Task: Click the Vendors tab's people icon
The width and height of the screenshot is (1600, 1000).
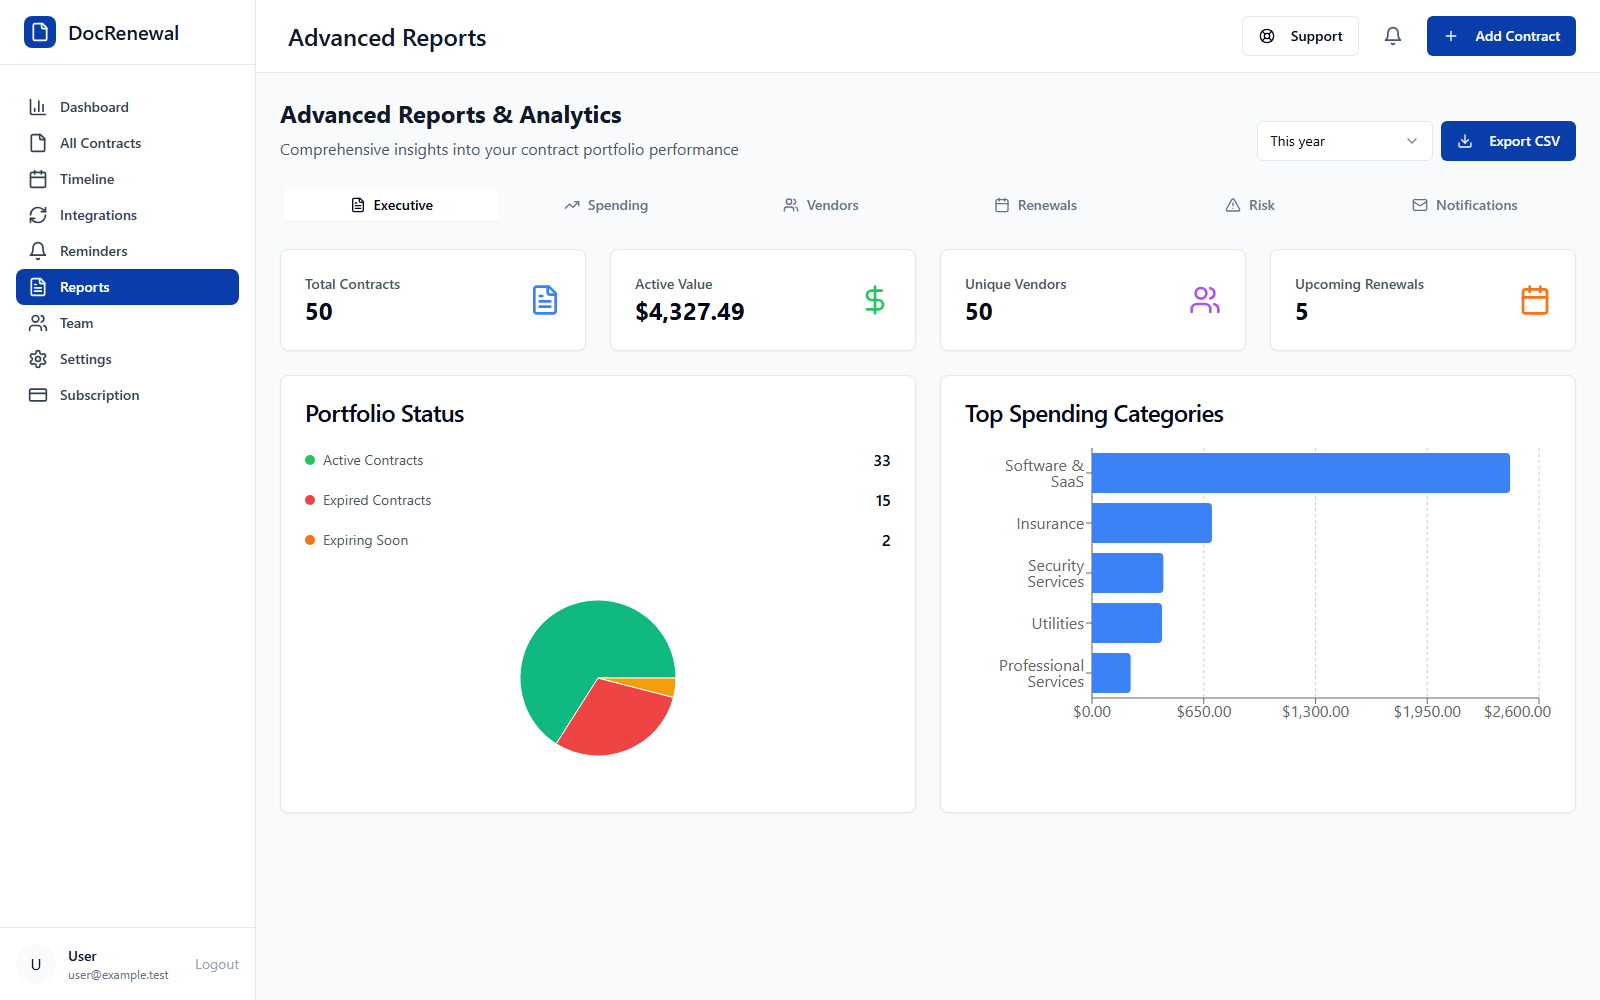Action: 791,205
